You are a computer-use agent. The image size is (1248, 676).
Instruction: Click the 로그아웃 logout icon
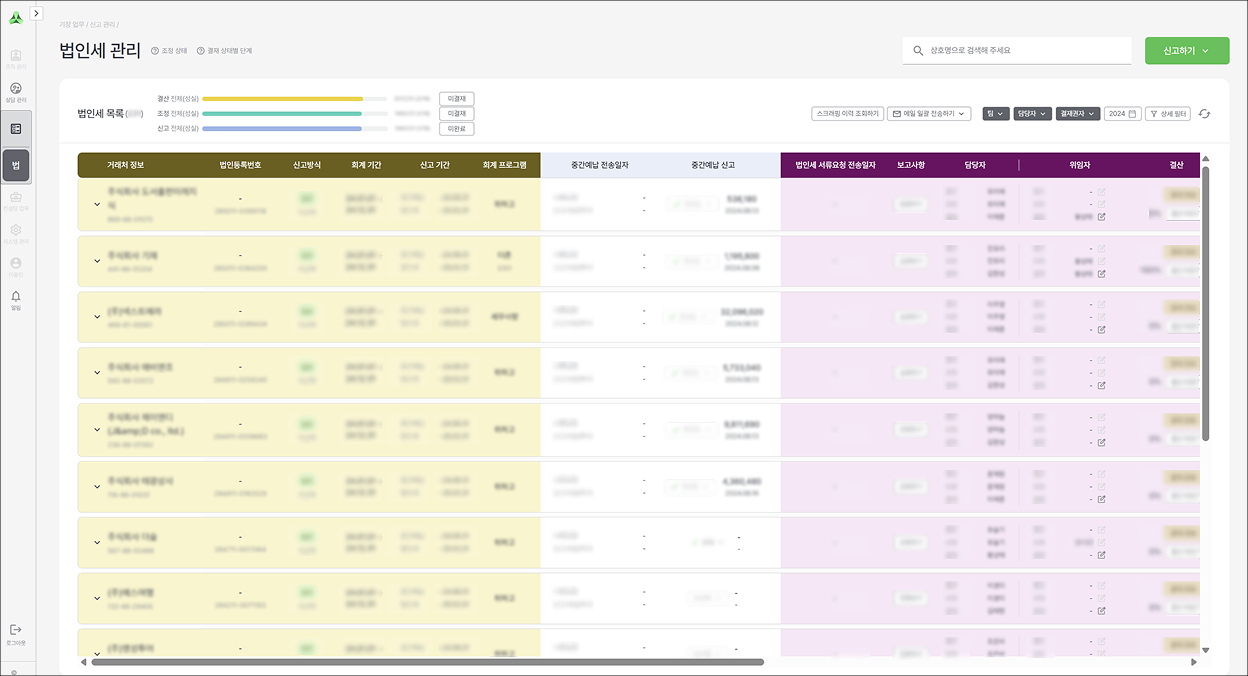[x=15, y=630]
